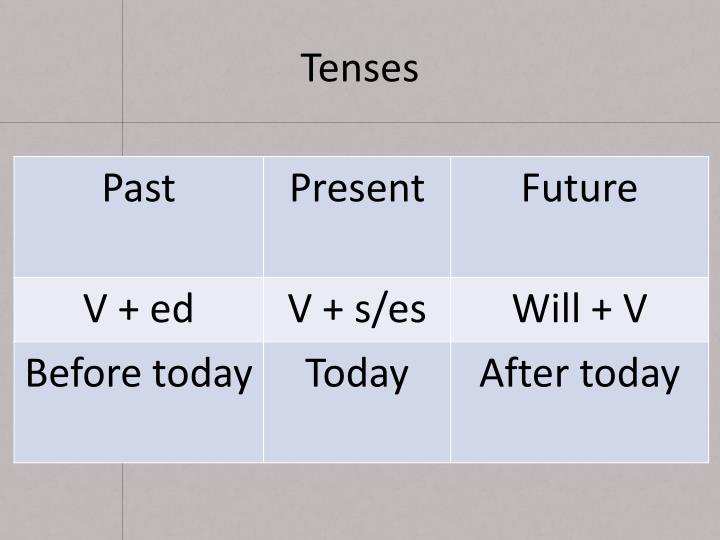Viewport: 720px width, 540px height.
Task: Select the Present header cell
Action: point(357,217)
